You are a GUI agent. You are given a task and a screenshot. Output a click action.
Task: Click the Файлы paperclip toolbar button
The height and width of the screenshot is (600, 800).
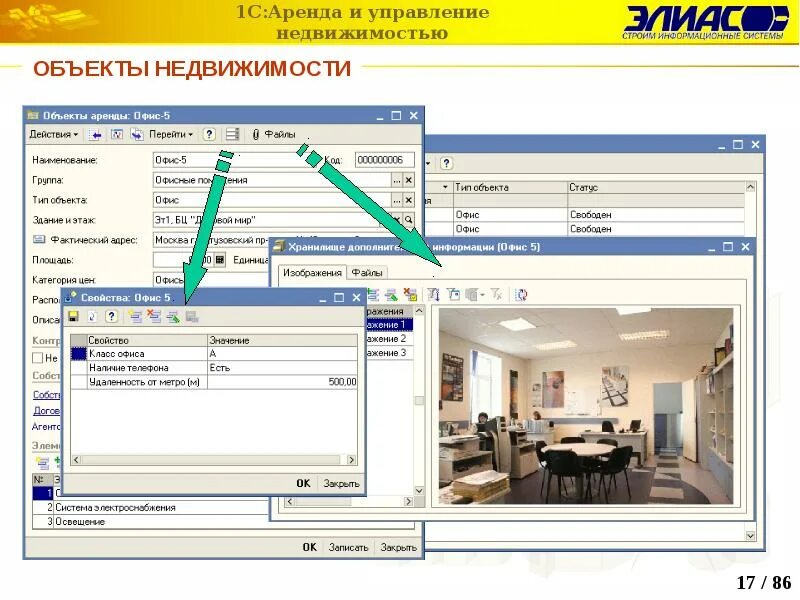273,135
